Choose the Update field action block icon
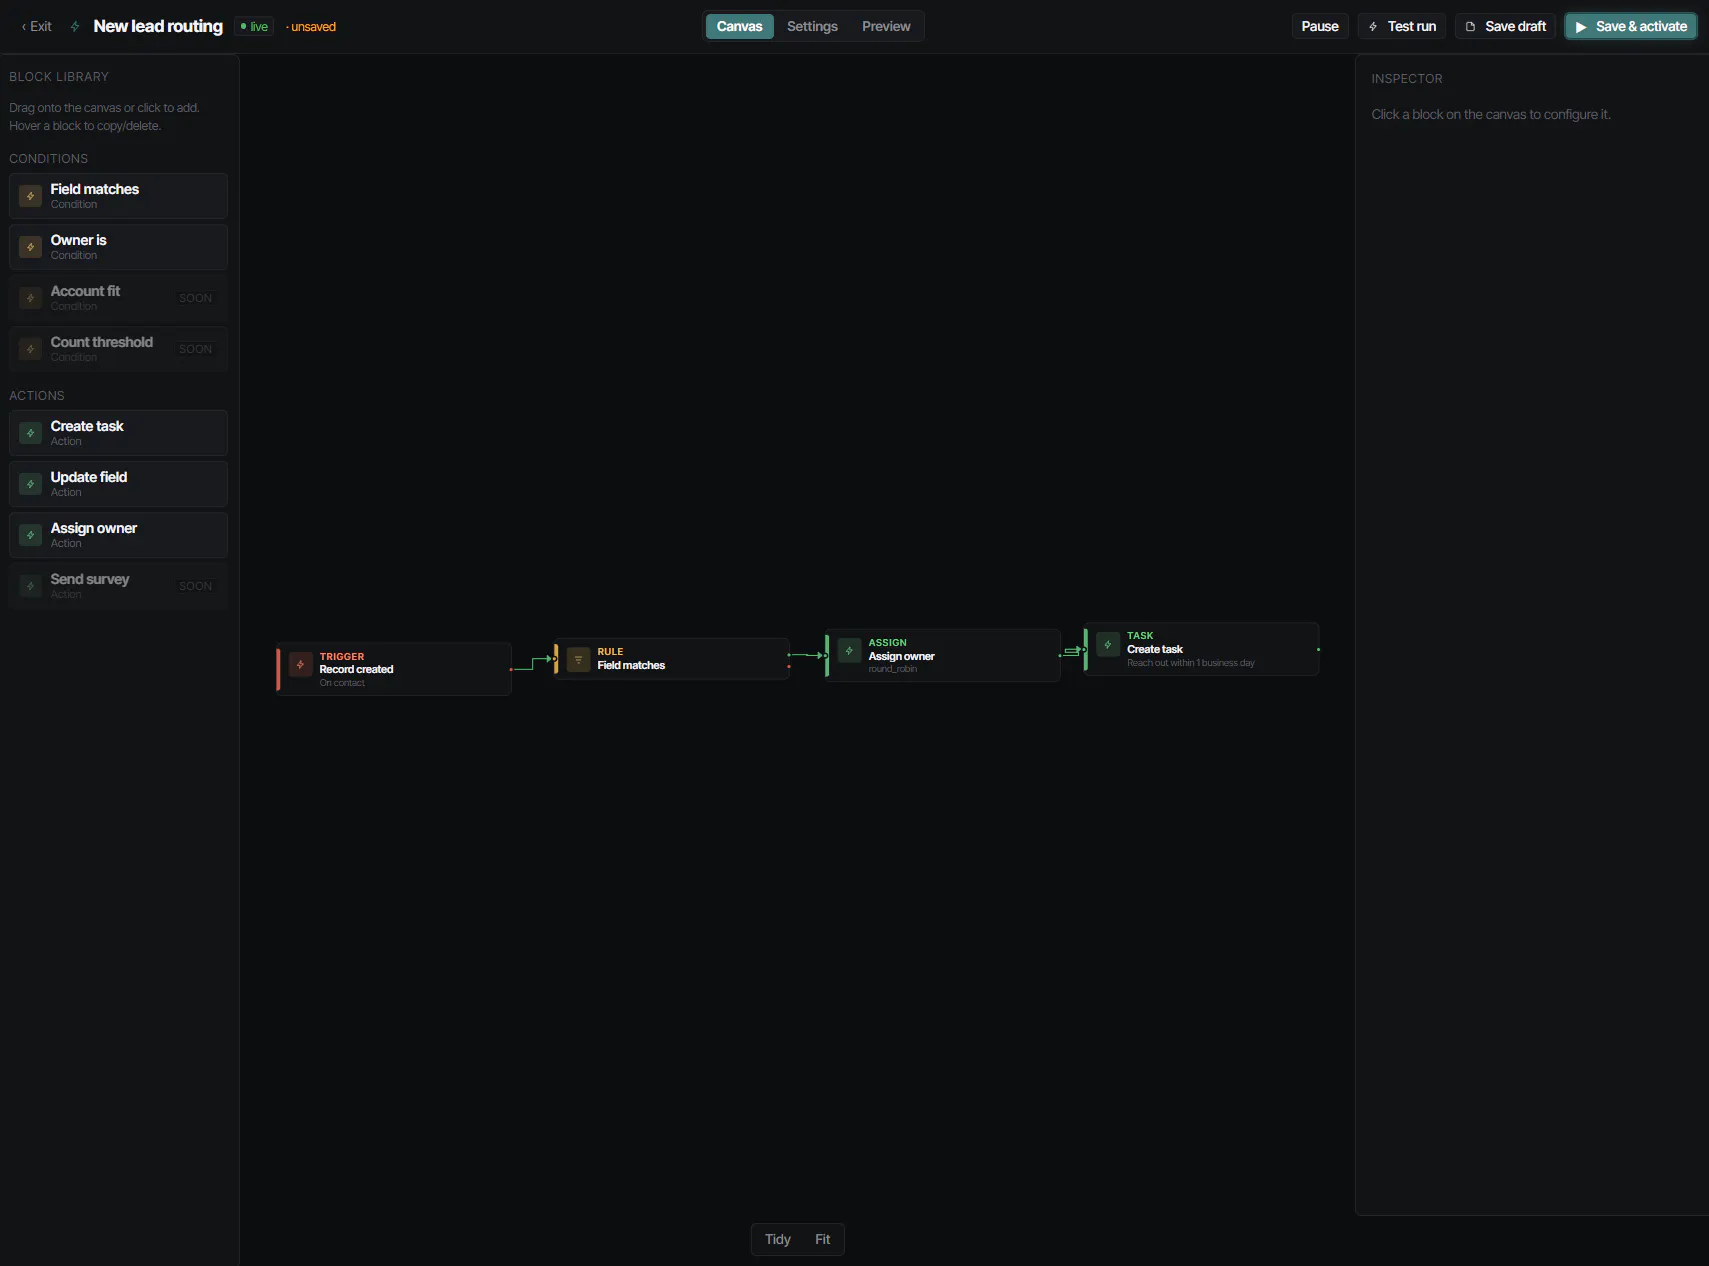Image resolution: width=1709 pixels, height=1266 pixels. click(31, 484)
